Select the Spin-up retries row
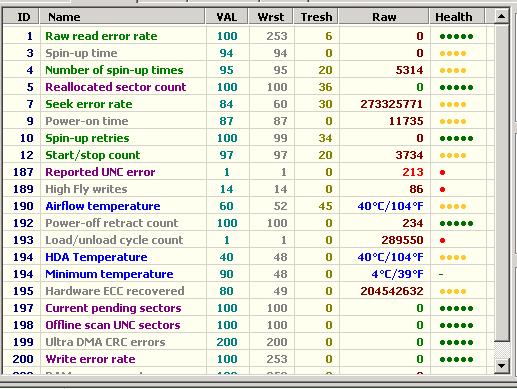Image resolution: width=517 pixels, height=389 pixels. (248, 138)
